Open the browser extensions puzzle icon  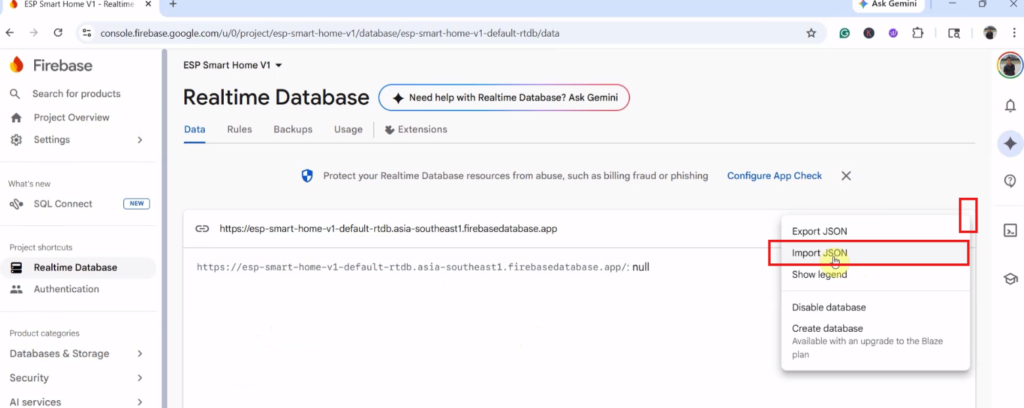click(x=918, y=33)
